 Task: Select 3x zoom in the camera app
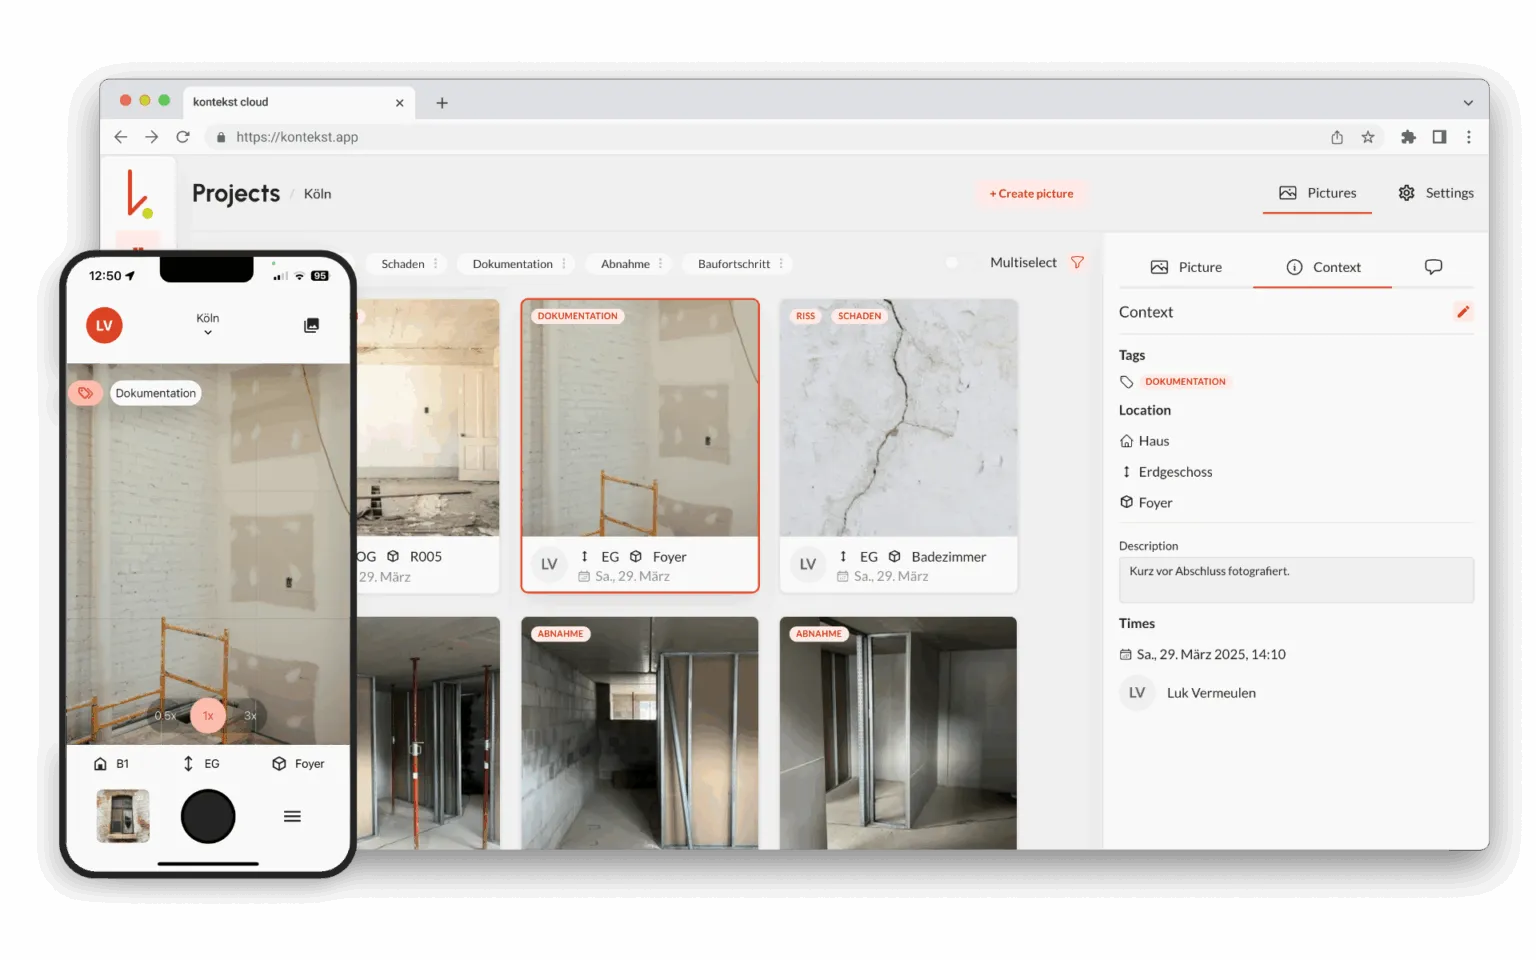pyautogui.click(x=250, y=715)
